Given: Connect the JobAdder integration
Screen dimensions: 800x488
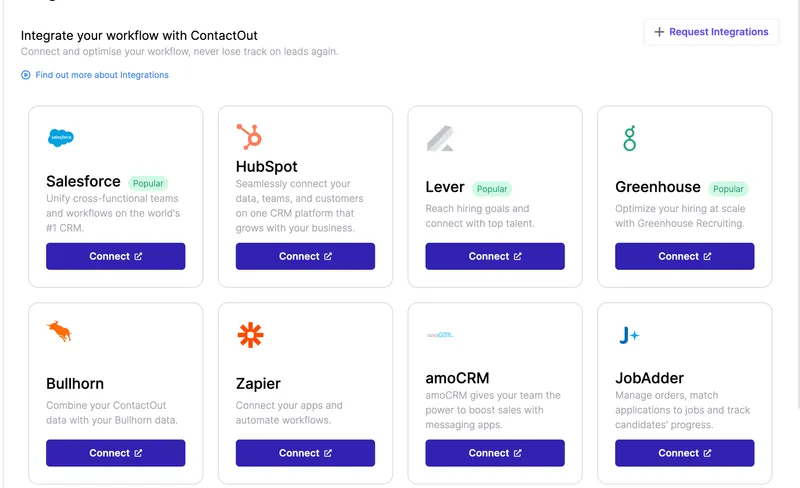Looking at the screenshot, I should point(684,453).
